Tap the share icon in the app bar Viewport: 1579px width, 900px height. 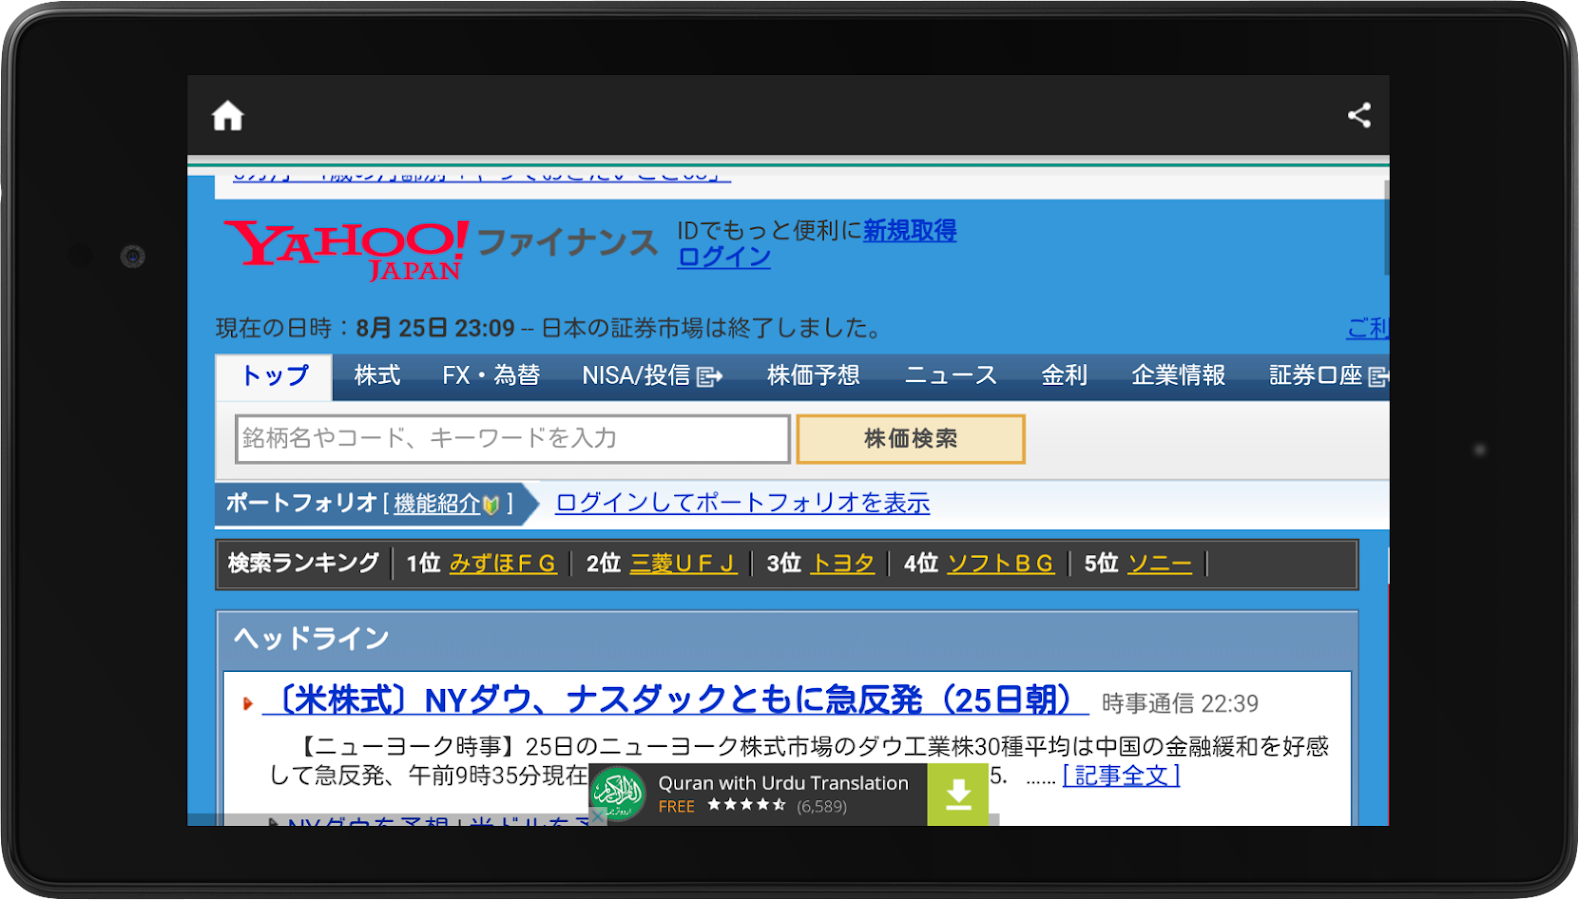[1359, 115]
